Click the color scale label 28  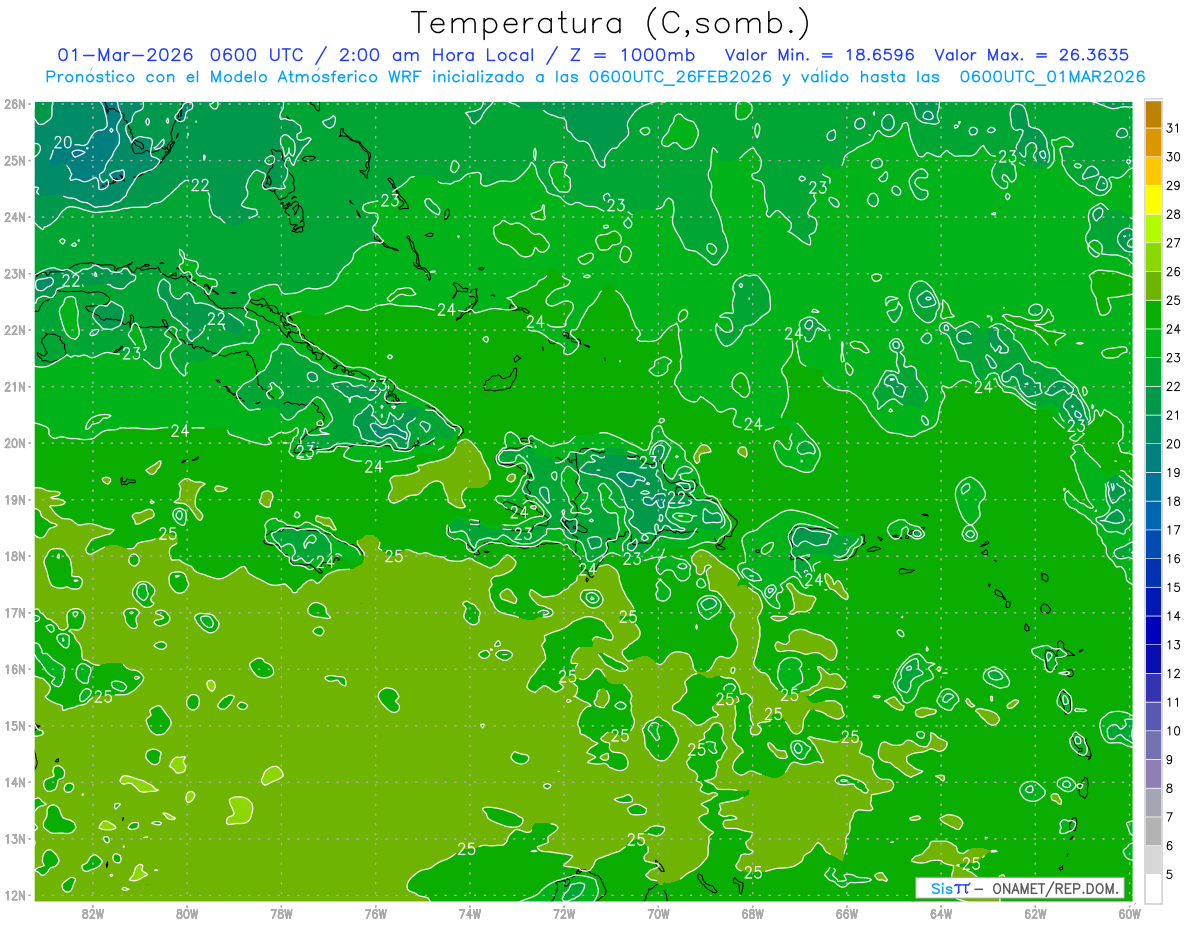(1173, 214)
